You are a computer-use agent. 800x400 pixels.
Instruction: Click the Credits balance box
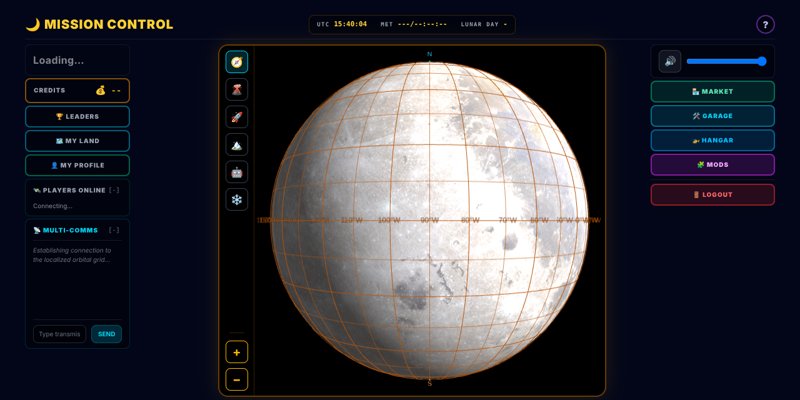pyautogui.click(x=78, y=90)
